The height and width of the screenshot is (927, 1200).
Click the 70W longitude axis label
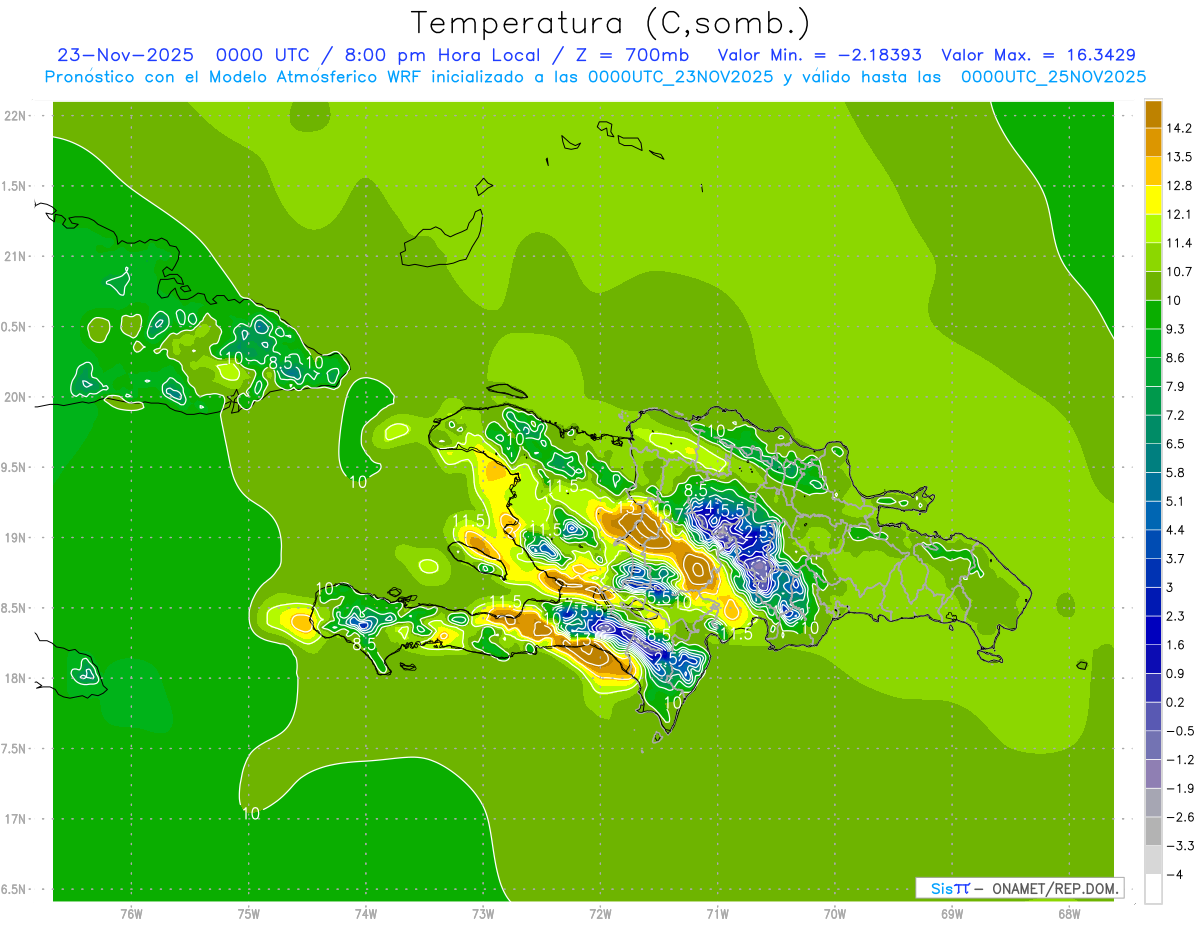[835, 914]
